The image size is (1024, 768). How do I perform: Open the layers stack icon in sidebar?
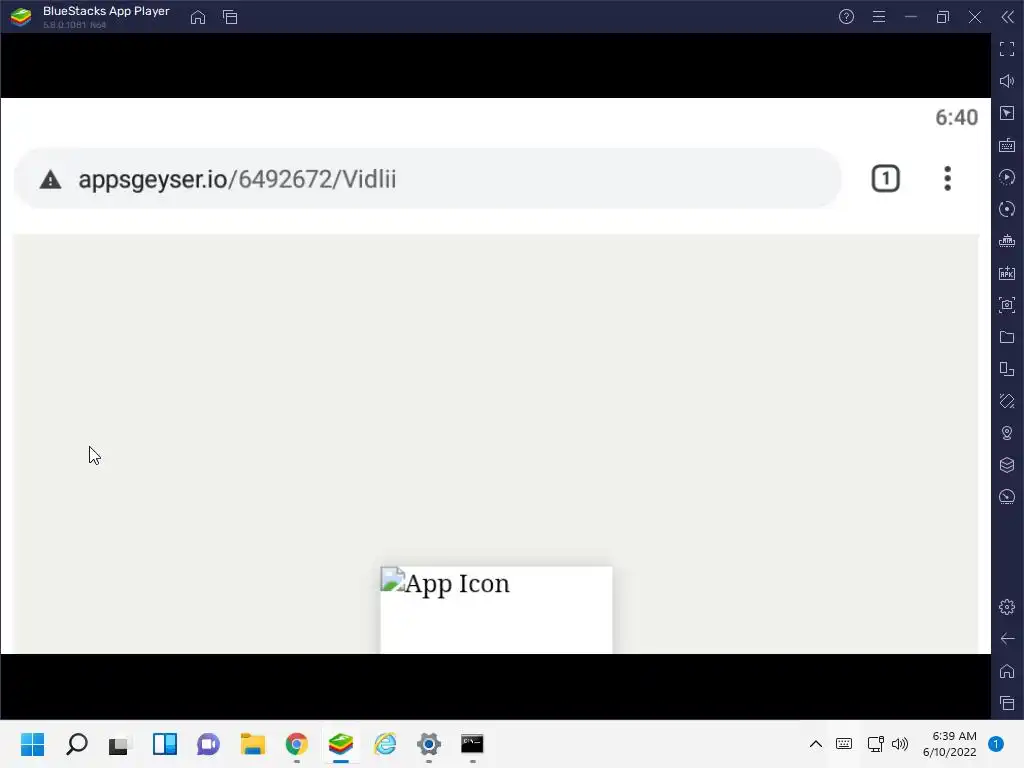pos(1007,465)
